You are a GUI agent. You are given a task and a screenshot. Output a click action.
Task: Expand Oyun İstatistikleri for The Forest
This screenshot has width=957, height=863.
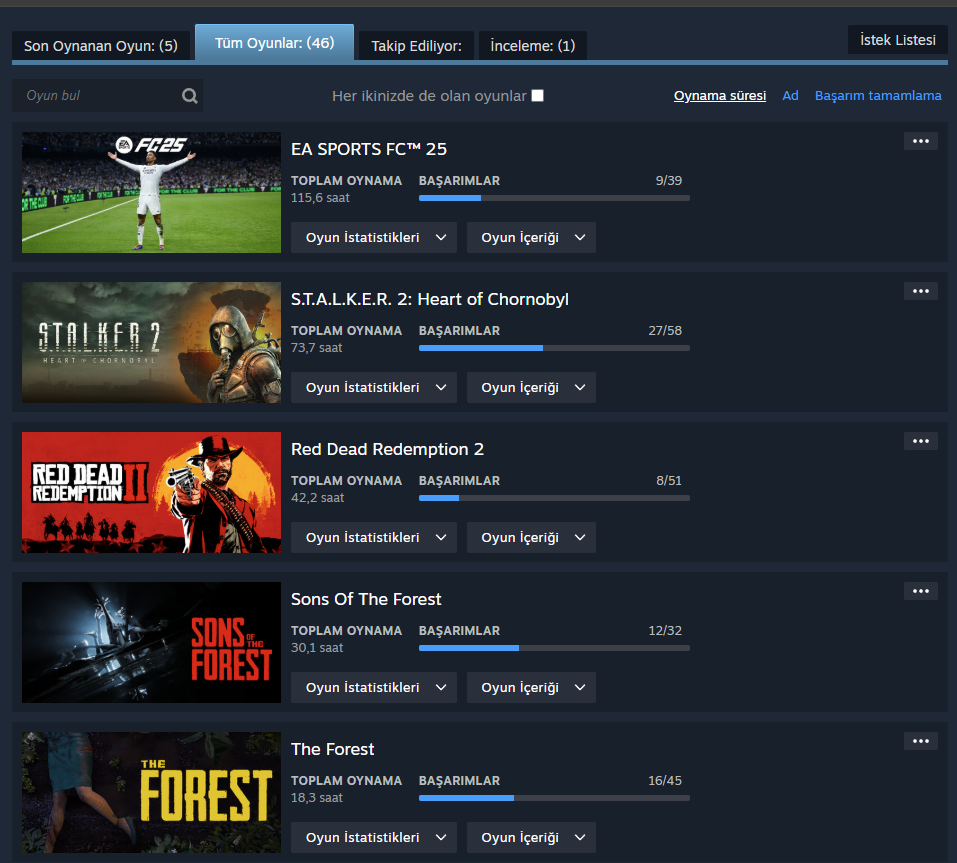pyautogui.click(x=374, y=837)
